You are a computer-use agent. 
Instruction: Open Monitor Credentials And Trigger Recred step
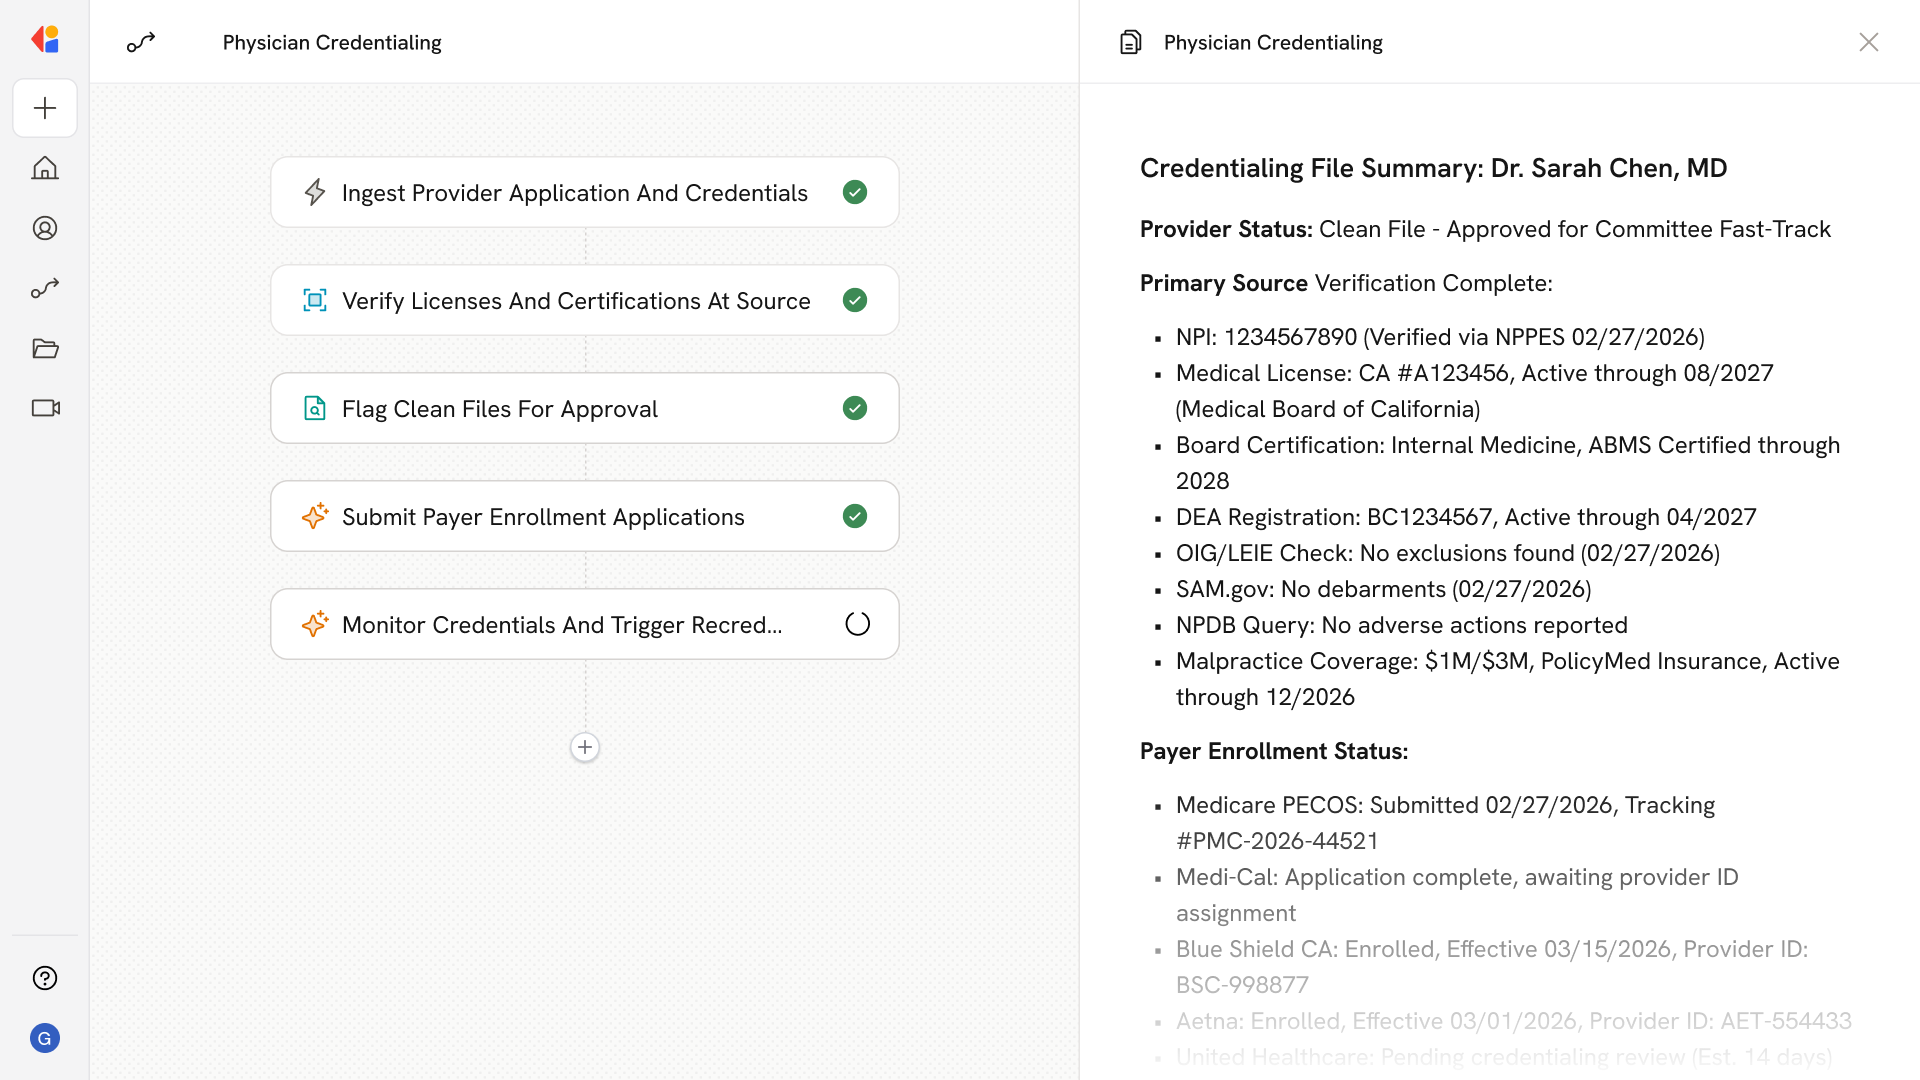point(561,625)
